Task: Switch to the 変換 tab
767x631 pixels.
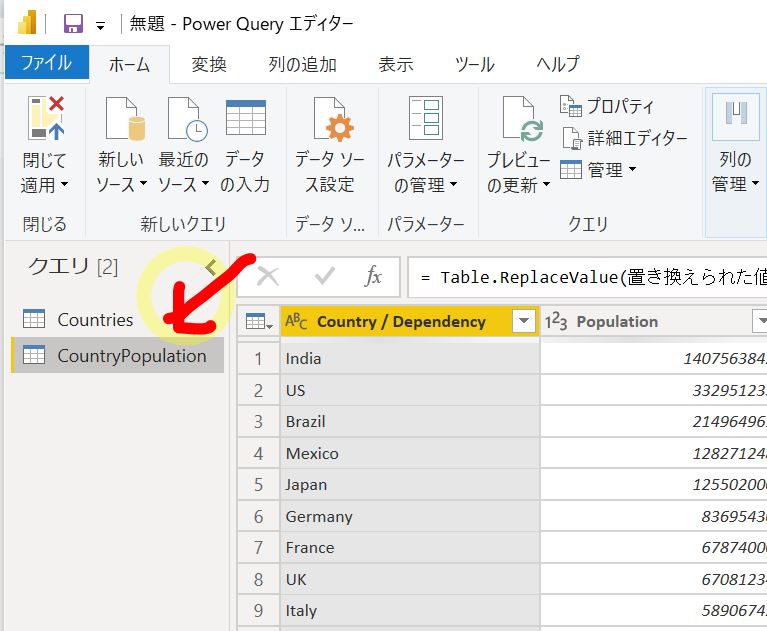Action: pos(209,64)
